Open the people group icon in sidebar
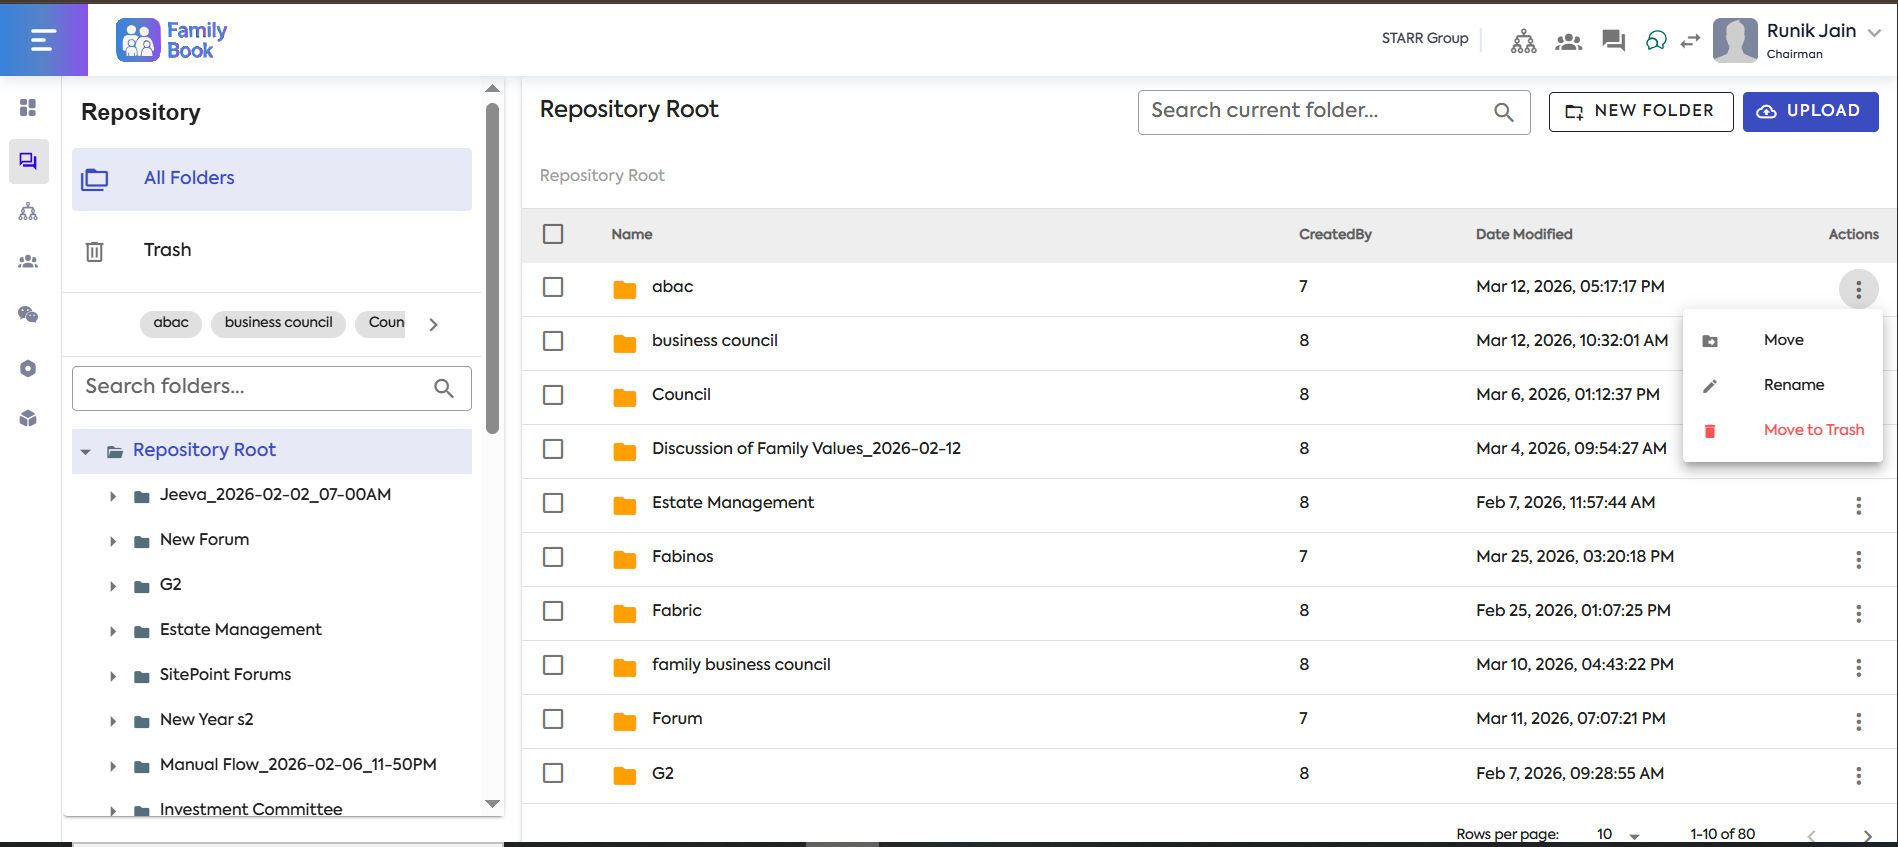This screenshot has width=1898, height=847. (x=28, y=262)
